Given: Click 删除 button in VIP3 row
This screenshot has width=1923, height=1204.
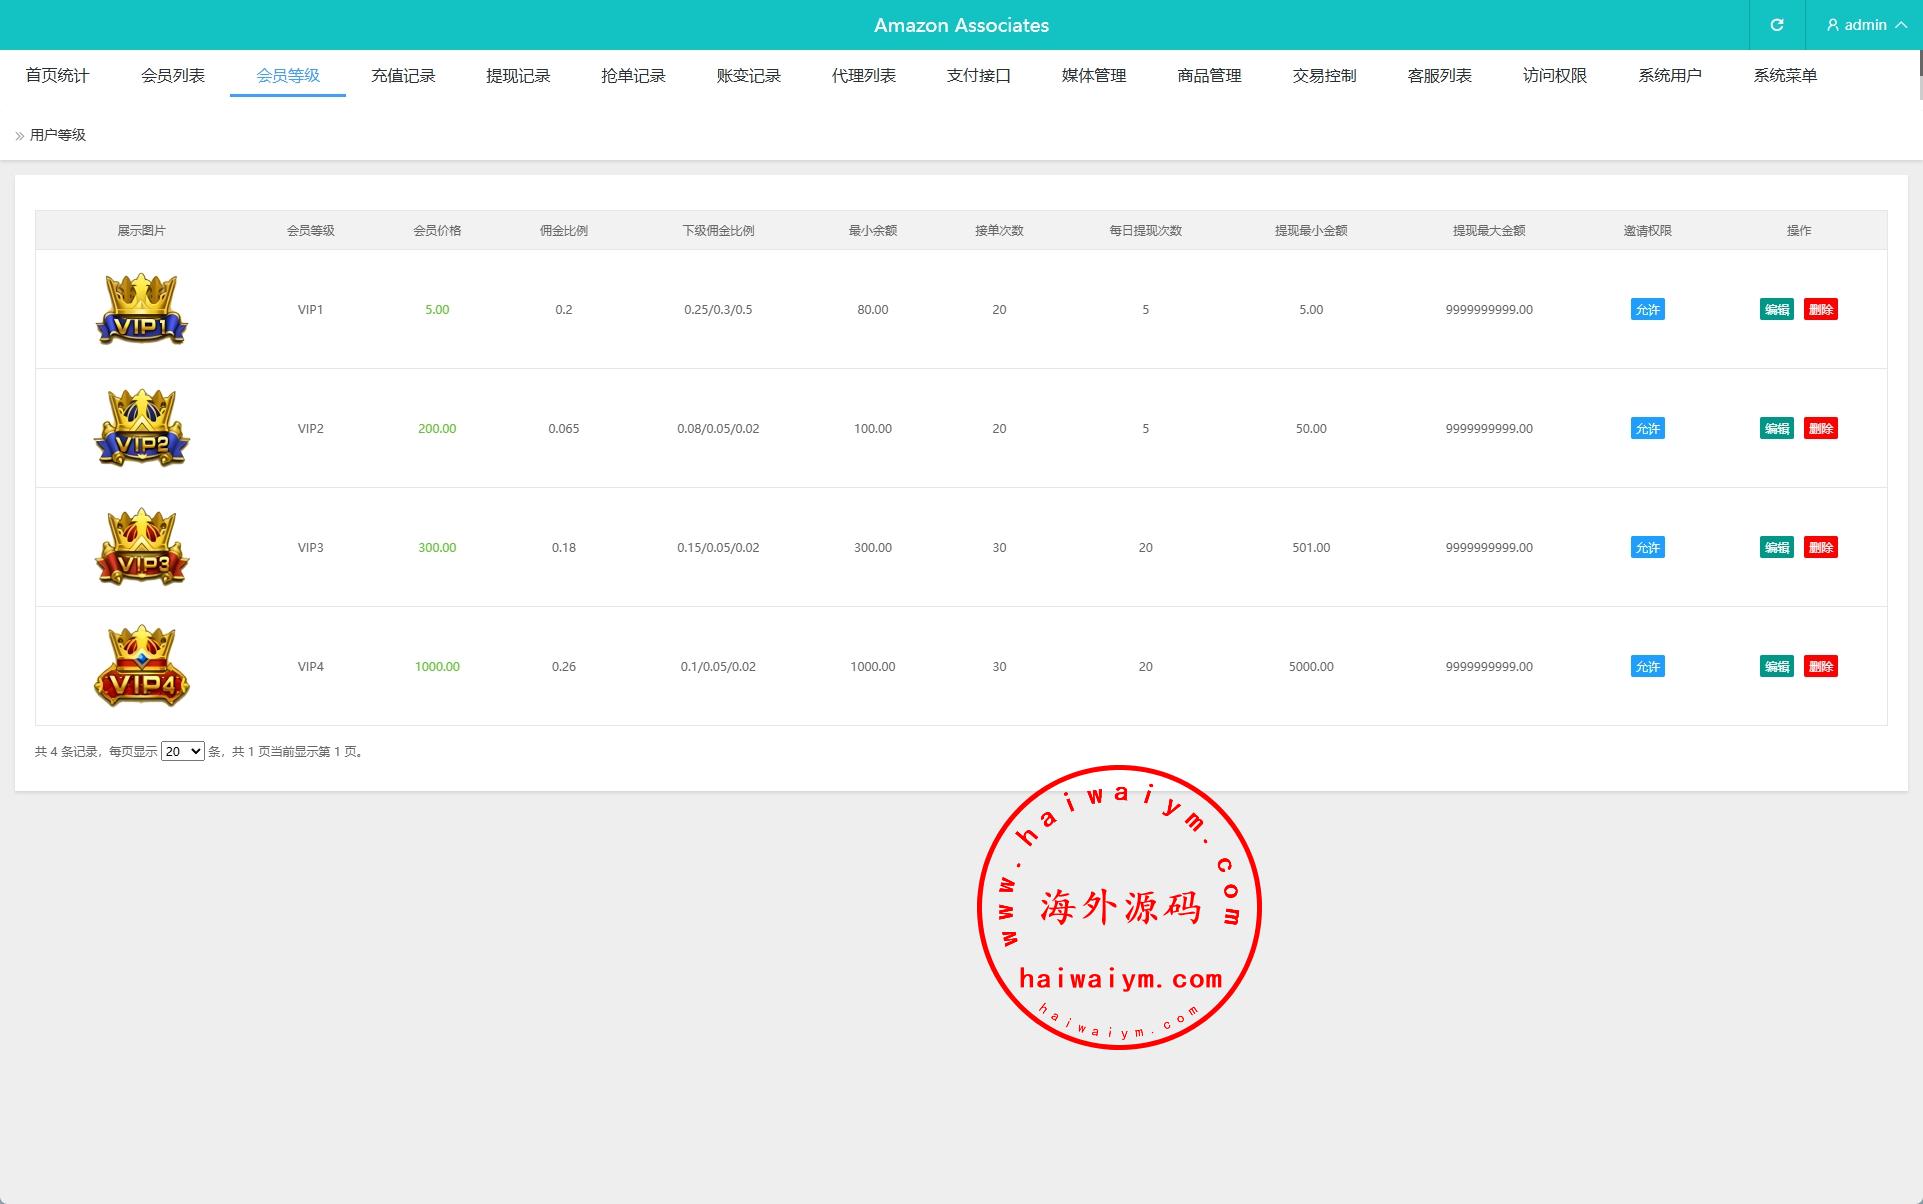Looking at the screenshot, I should pyautogui.click(x=1820, y=547).
